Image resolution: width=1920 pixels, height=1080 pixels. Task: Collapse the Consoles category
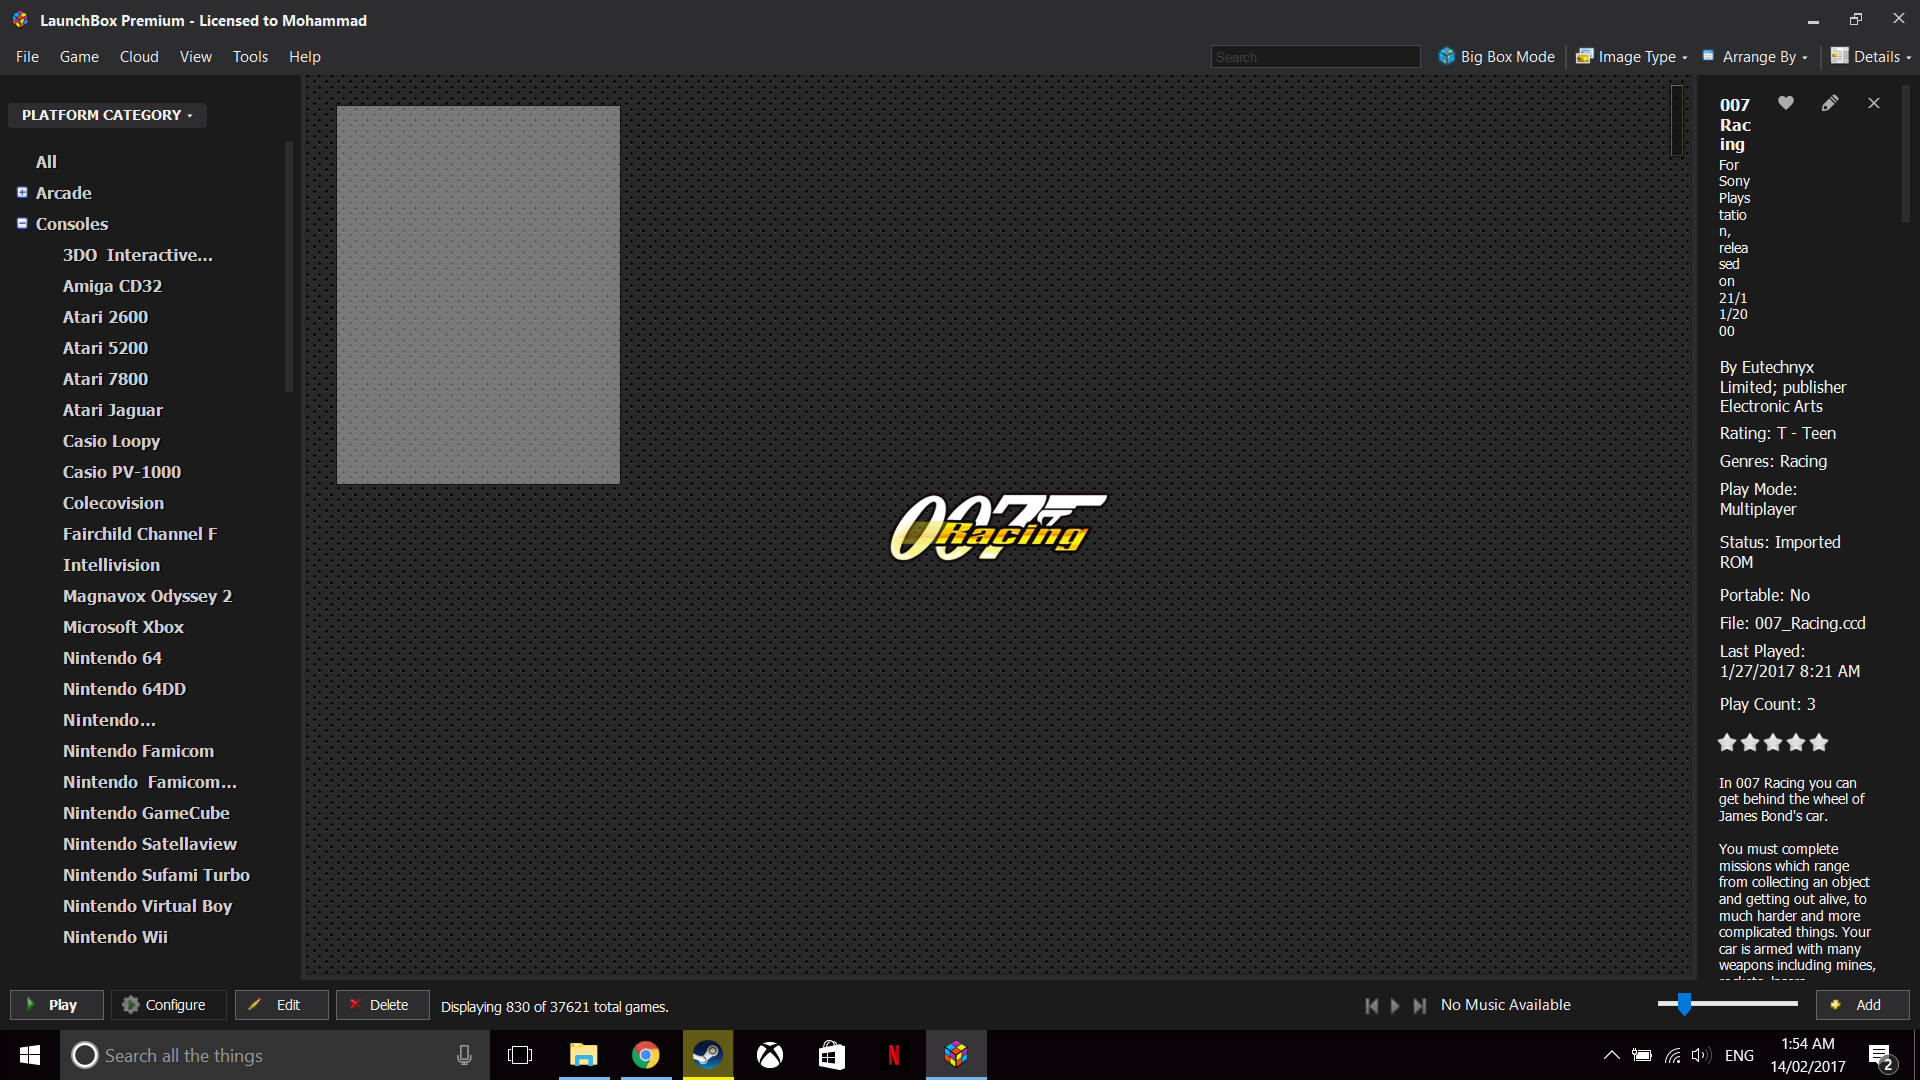[x=22, y=224]
